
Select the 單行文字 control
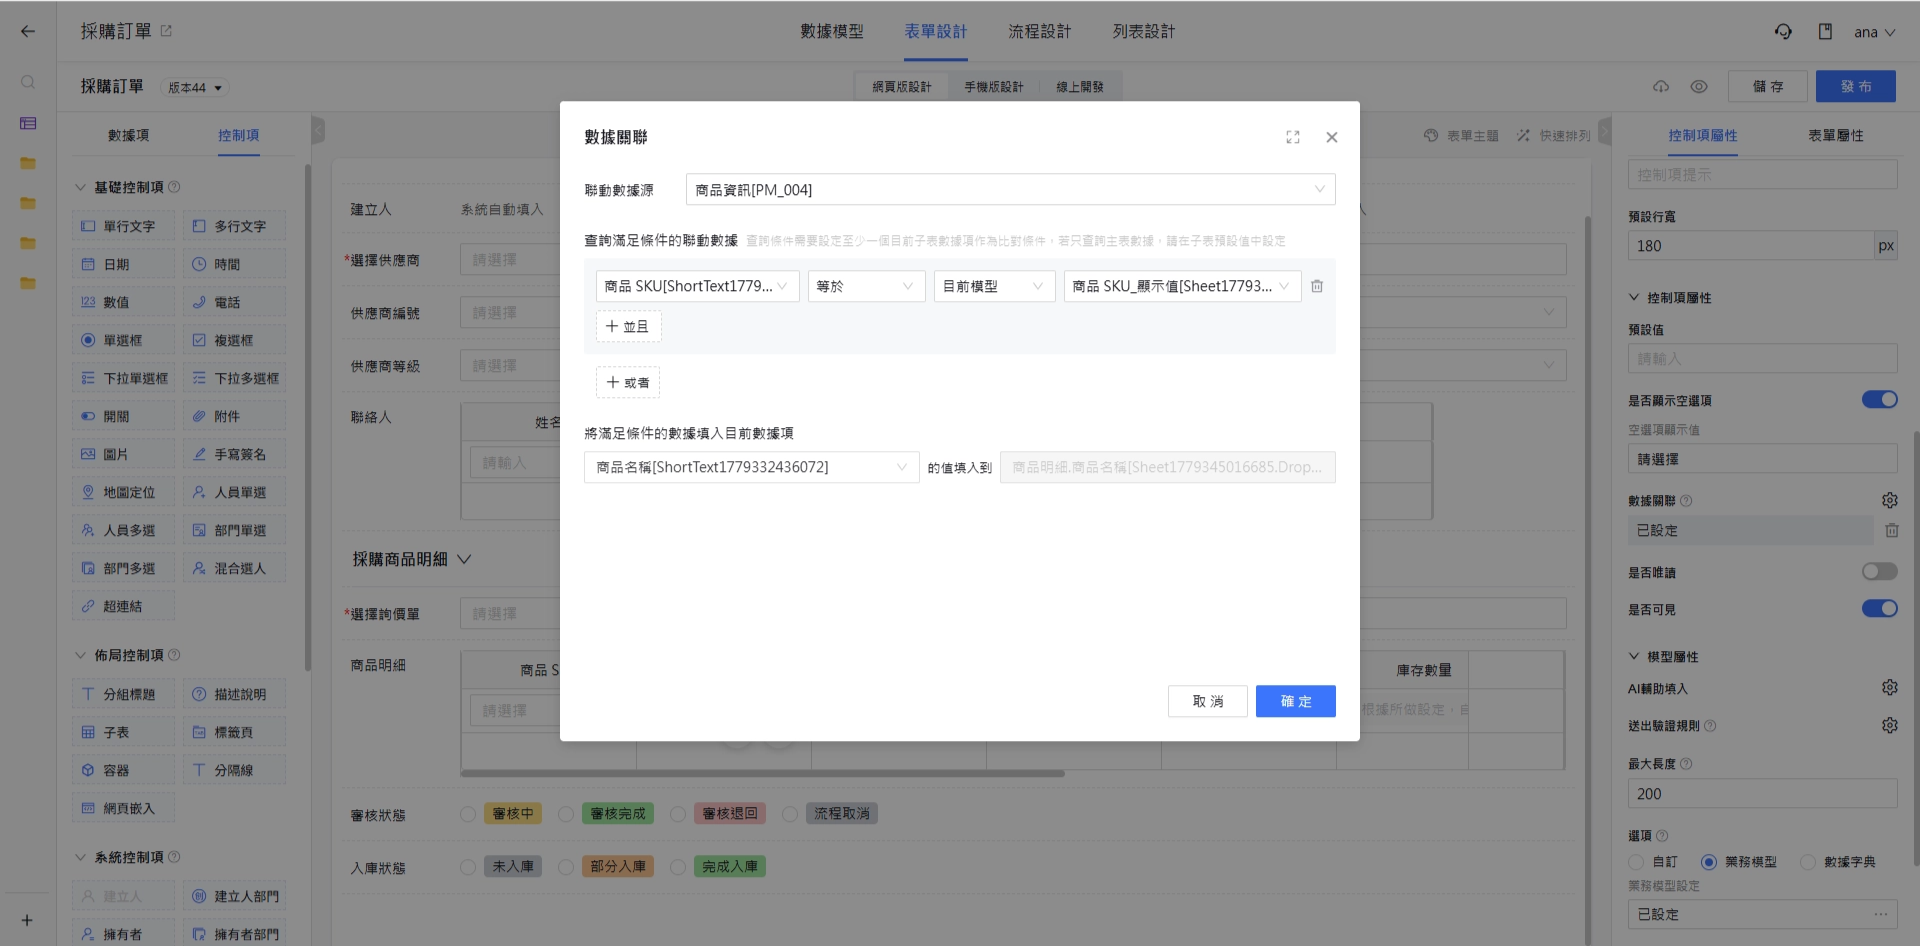pos(123,226)
